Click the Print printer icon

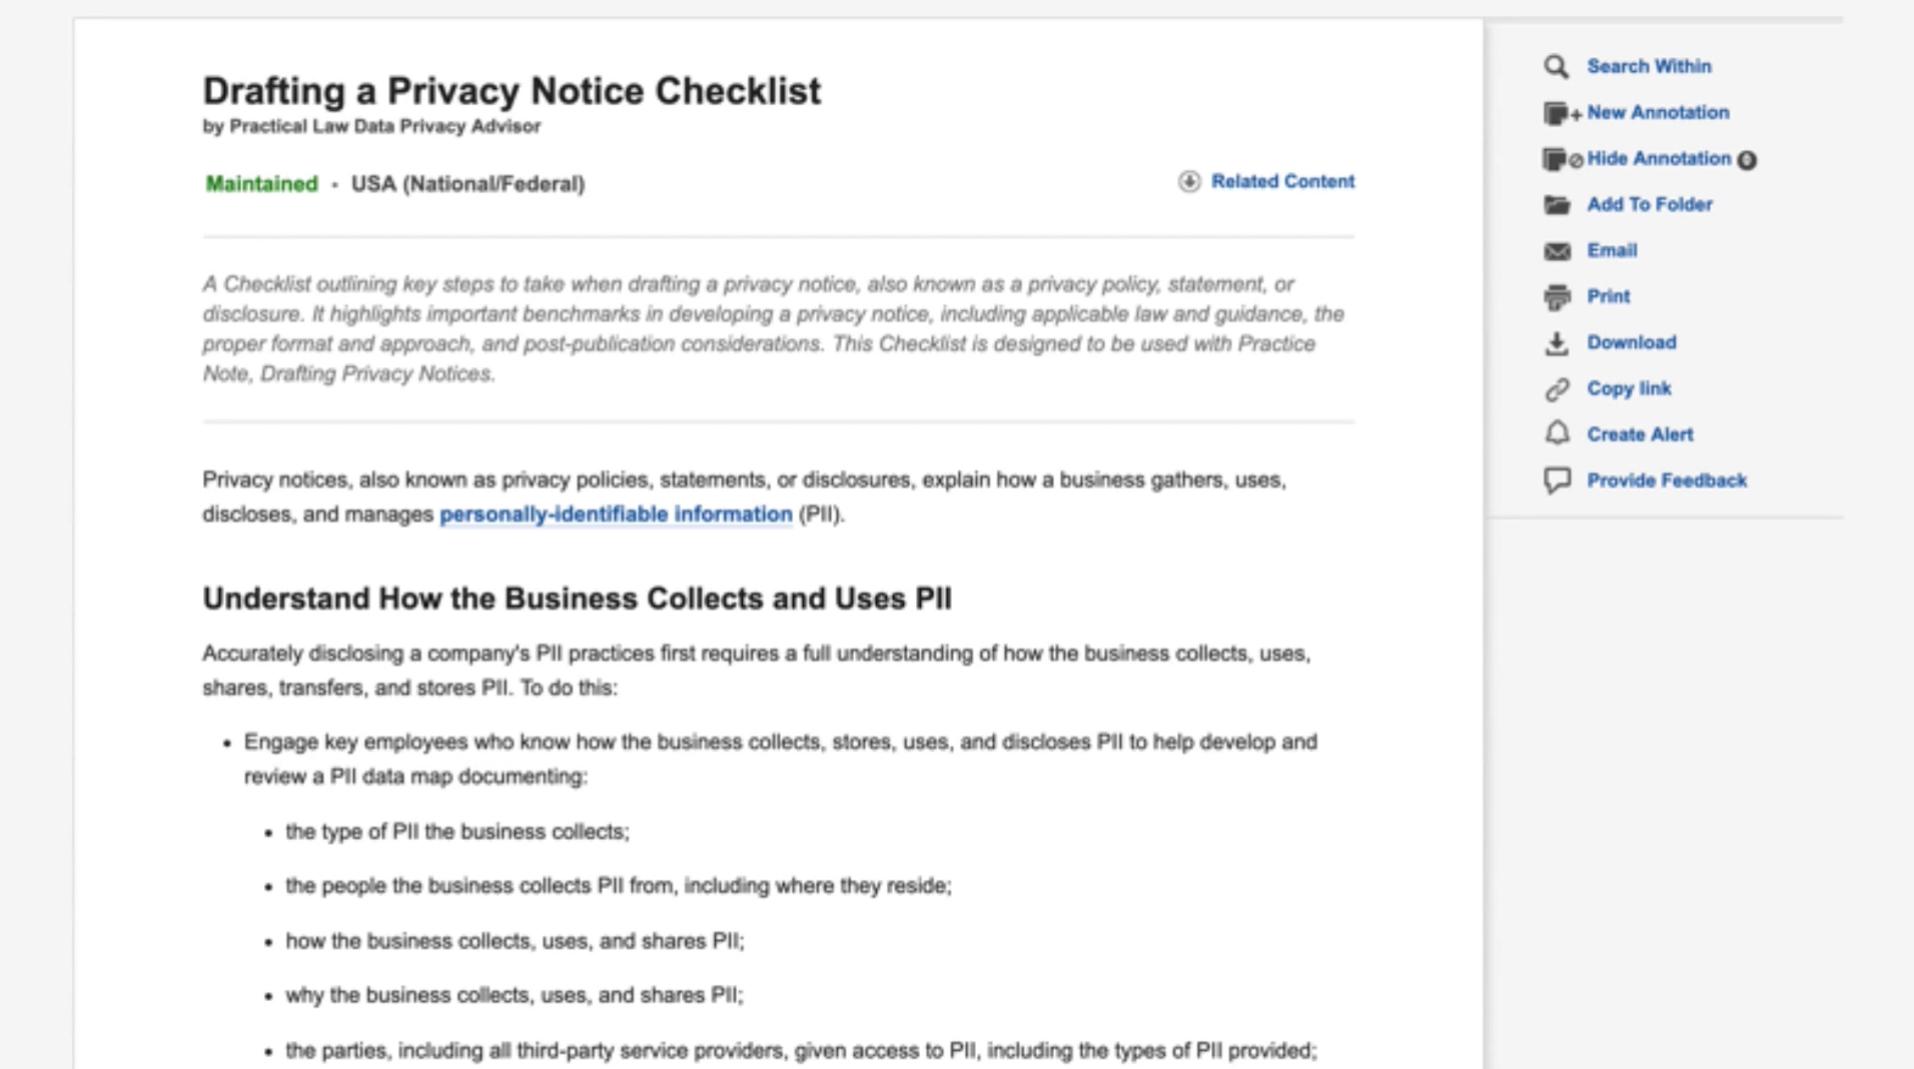coord(1556,297)
